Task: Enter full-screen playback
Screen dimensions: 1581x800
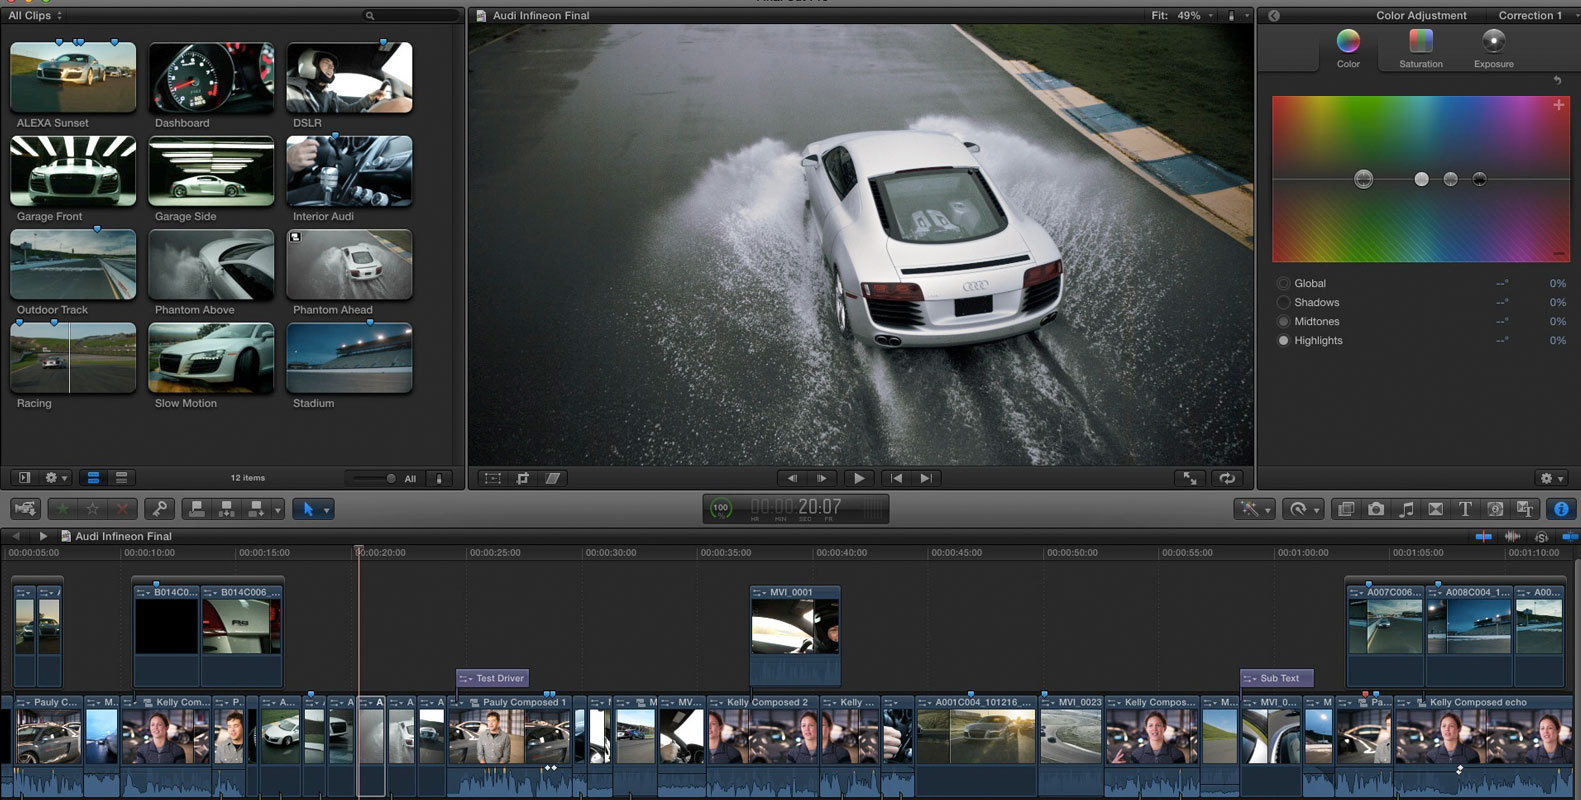Action: [1190, 478]
